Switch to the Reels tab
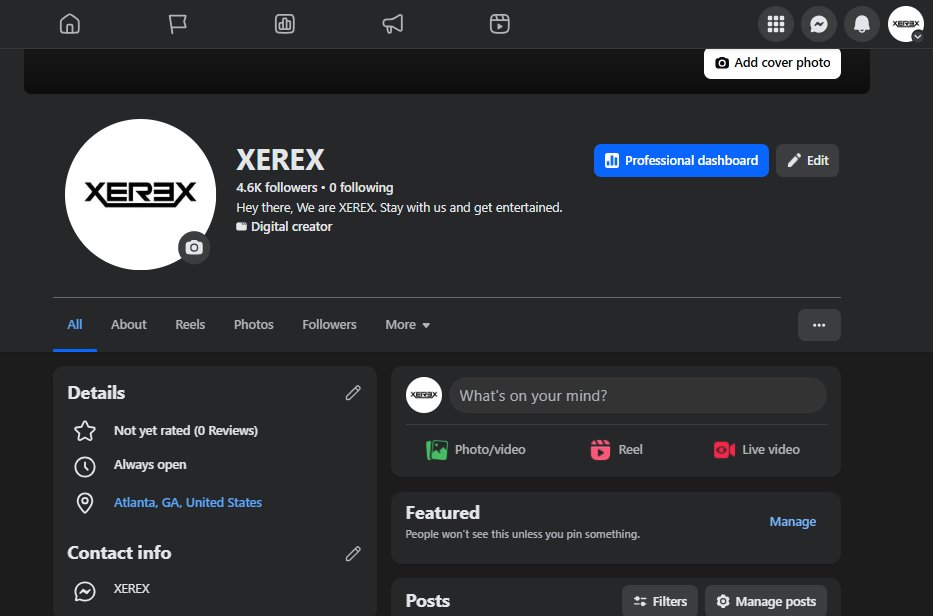Viewport: 933px width, 616px height. [190, 325]
